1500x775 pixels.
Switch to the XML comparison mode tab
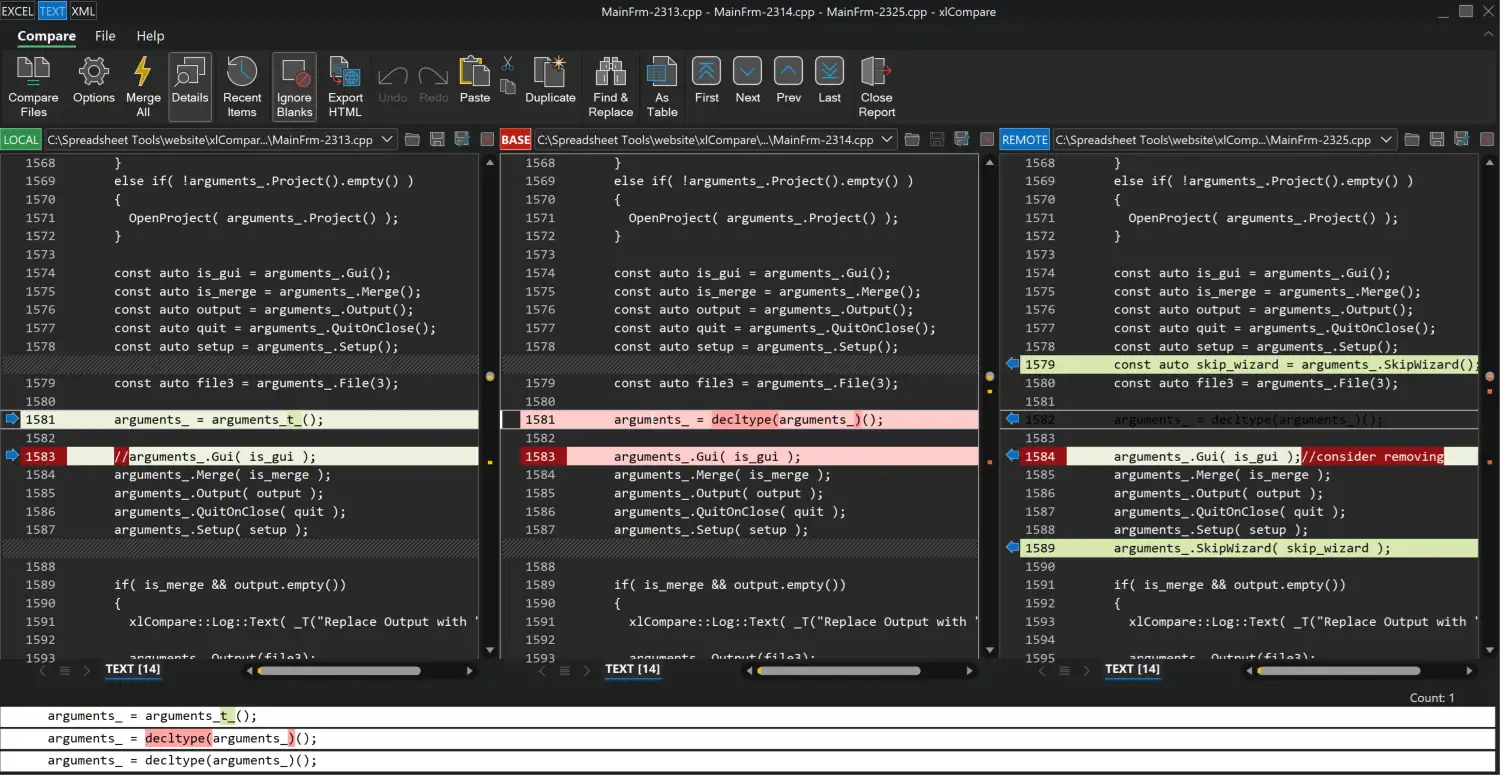83,11
